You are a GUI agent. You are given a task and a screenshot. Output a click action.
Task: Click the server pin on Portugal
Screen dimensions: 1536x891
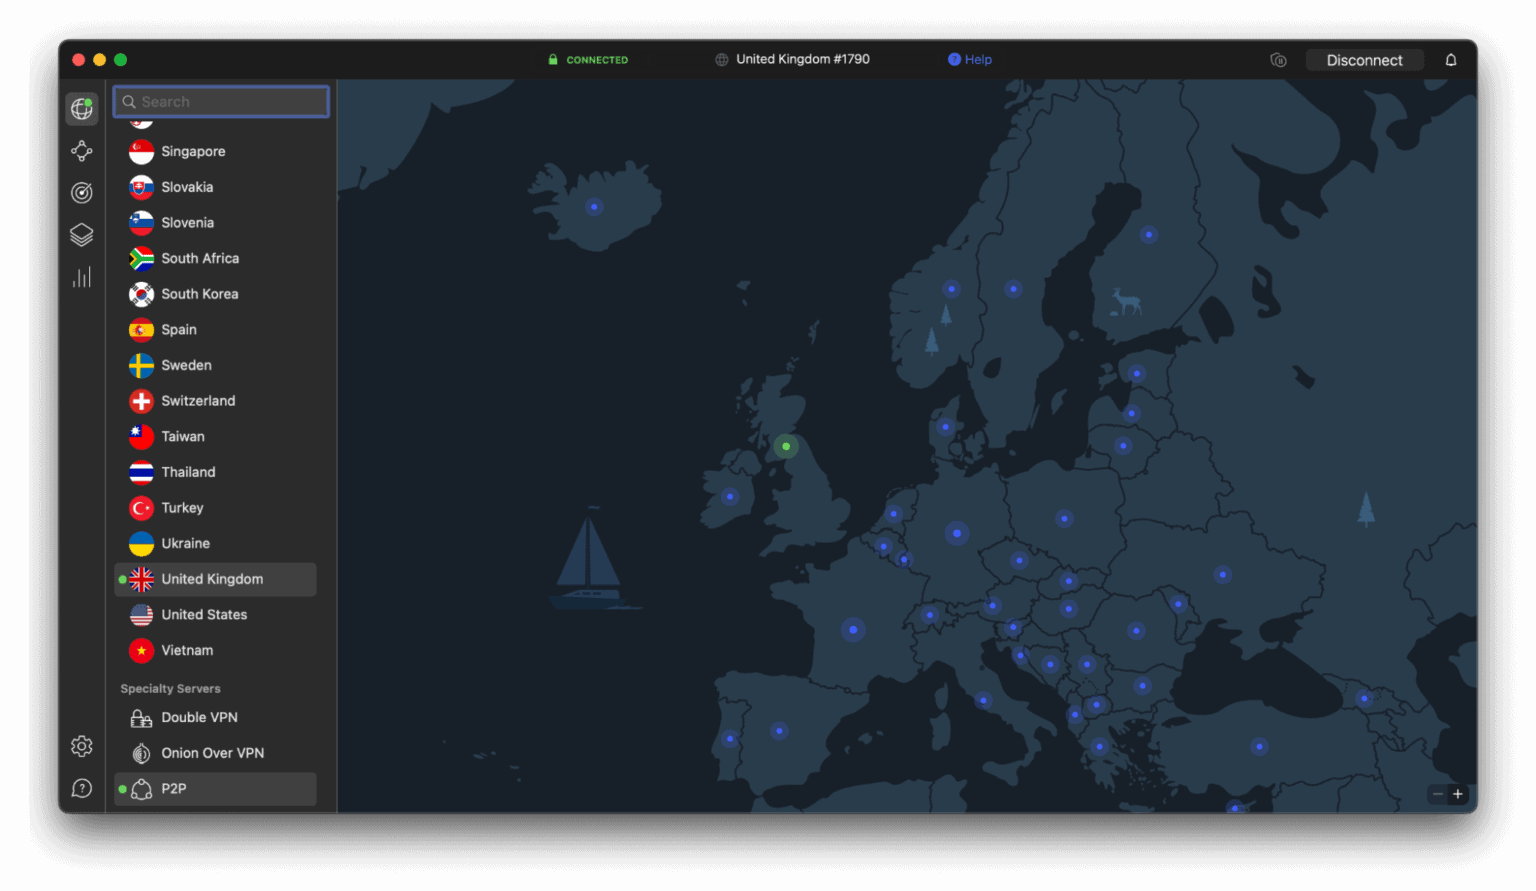pyautogui.click(x=730, y=739)
